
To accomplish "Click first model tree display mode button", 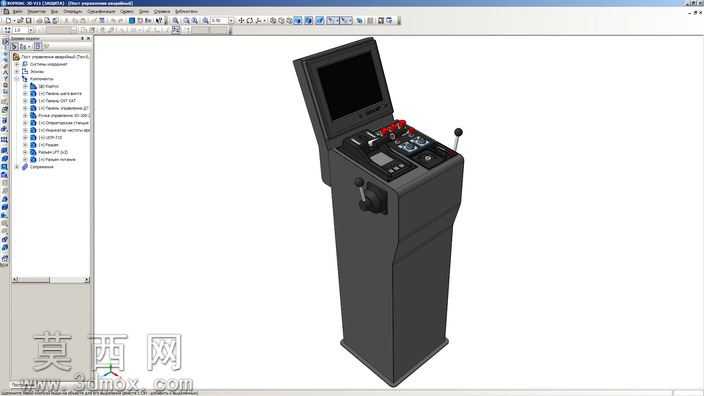I will [x=14, y=46].
